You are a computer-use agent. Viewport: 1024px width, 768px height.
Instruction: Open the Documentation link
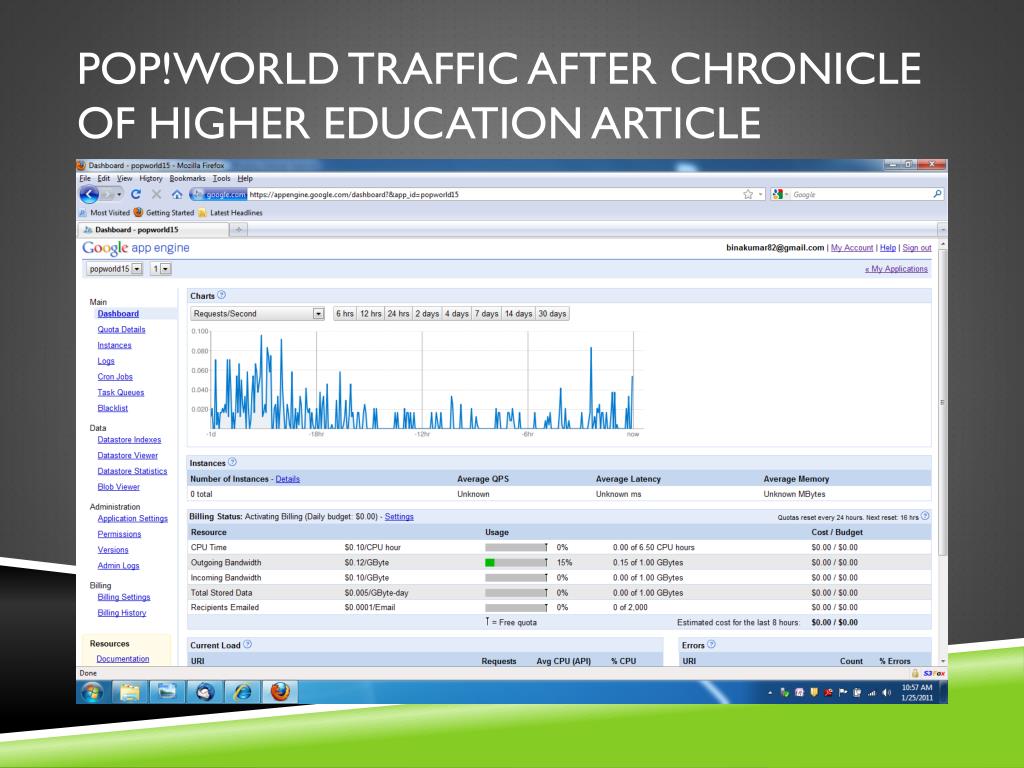(123, 659)
